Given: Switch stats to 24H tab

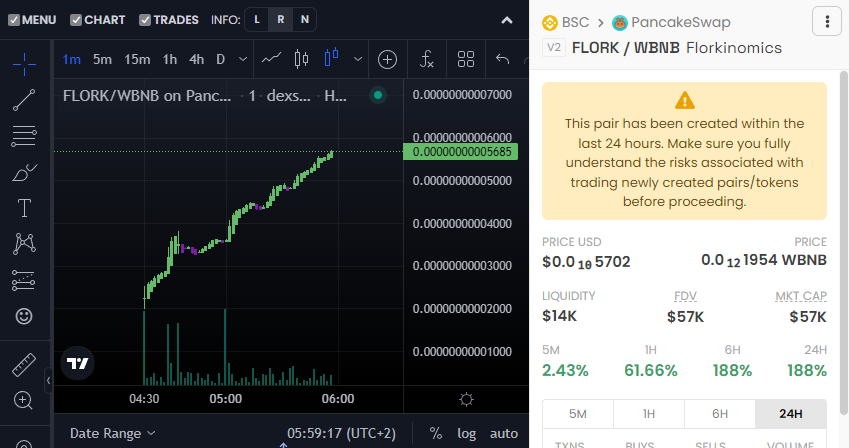Looking at the screenshot, I should pos(791,414).
